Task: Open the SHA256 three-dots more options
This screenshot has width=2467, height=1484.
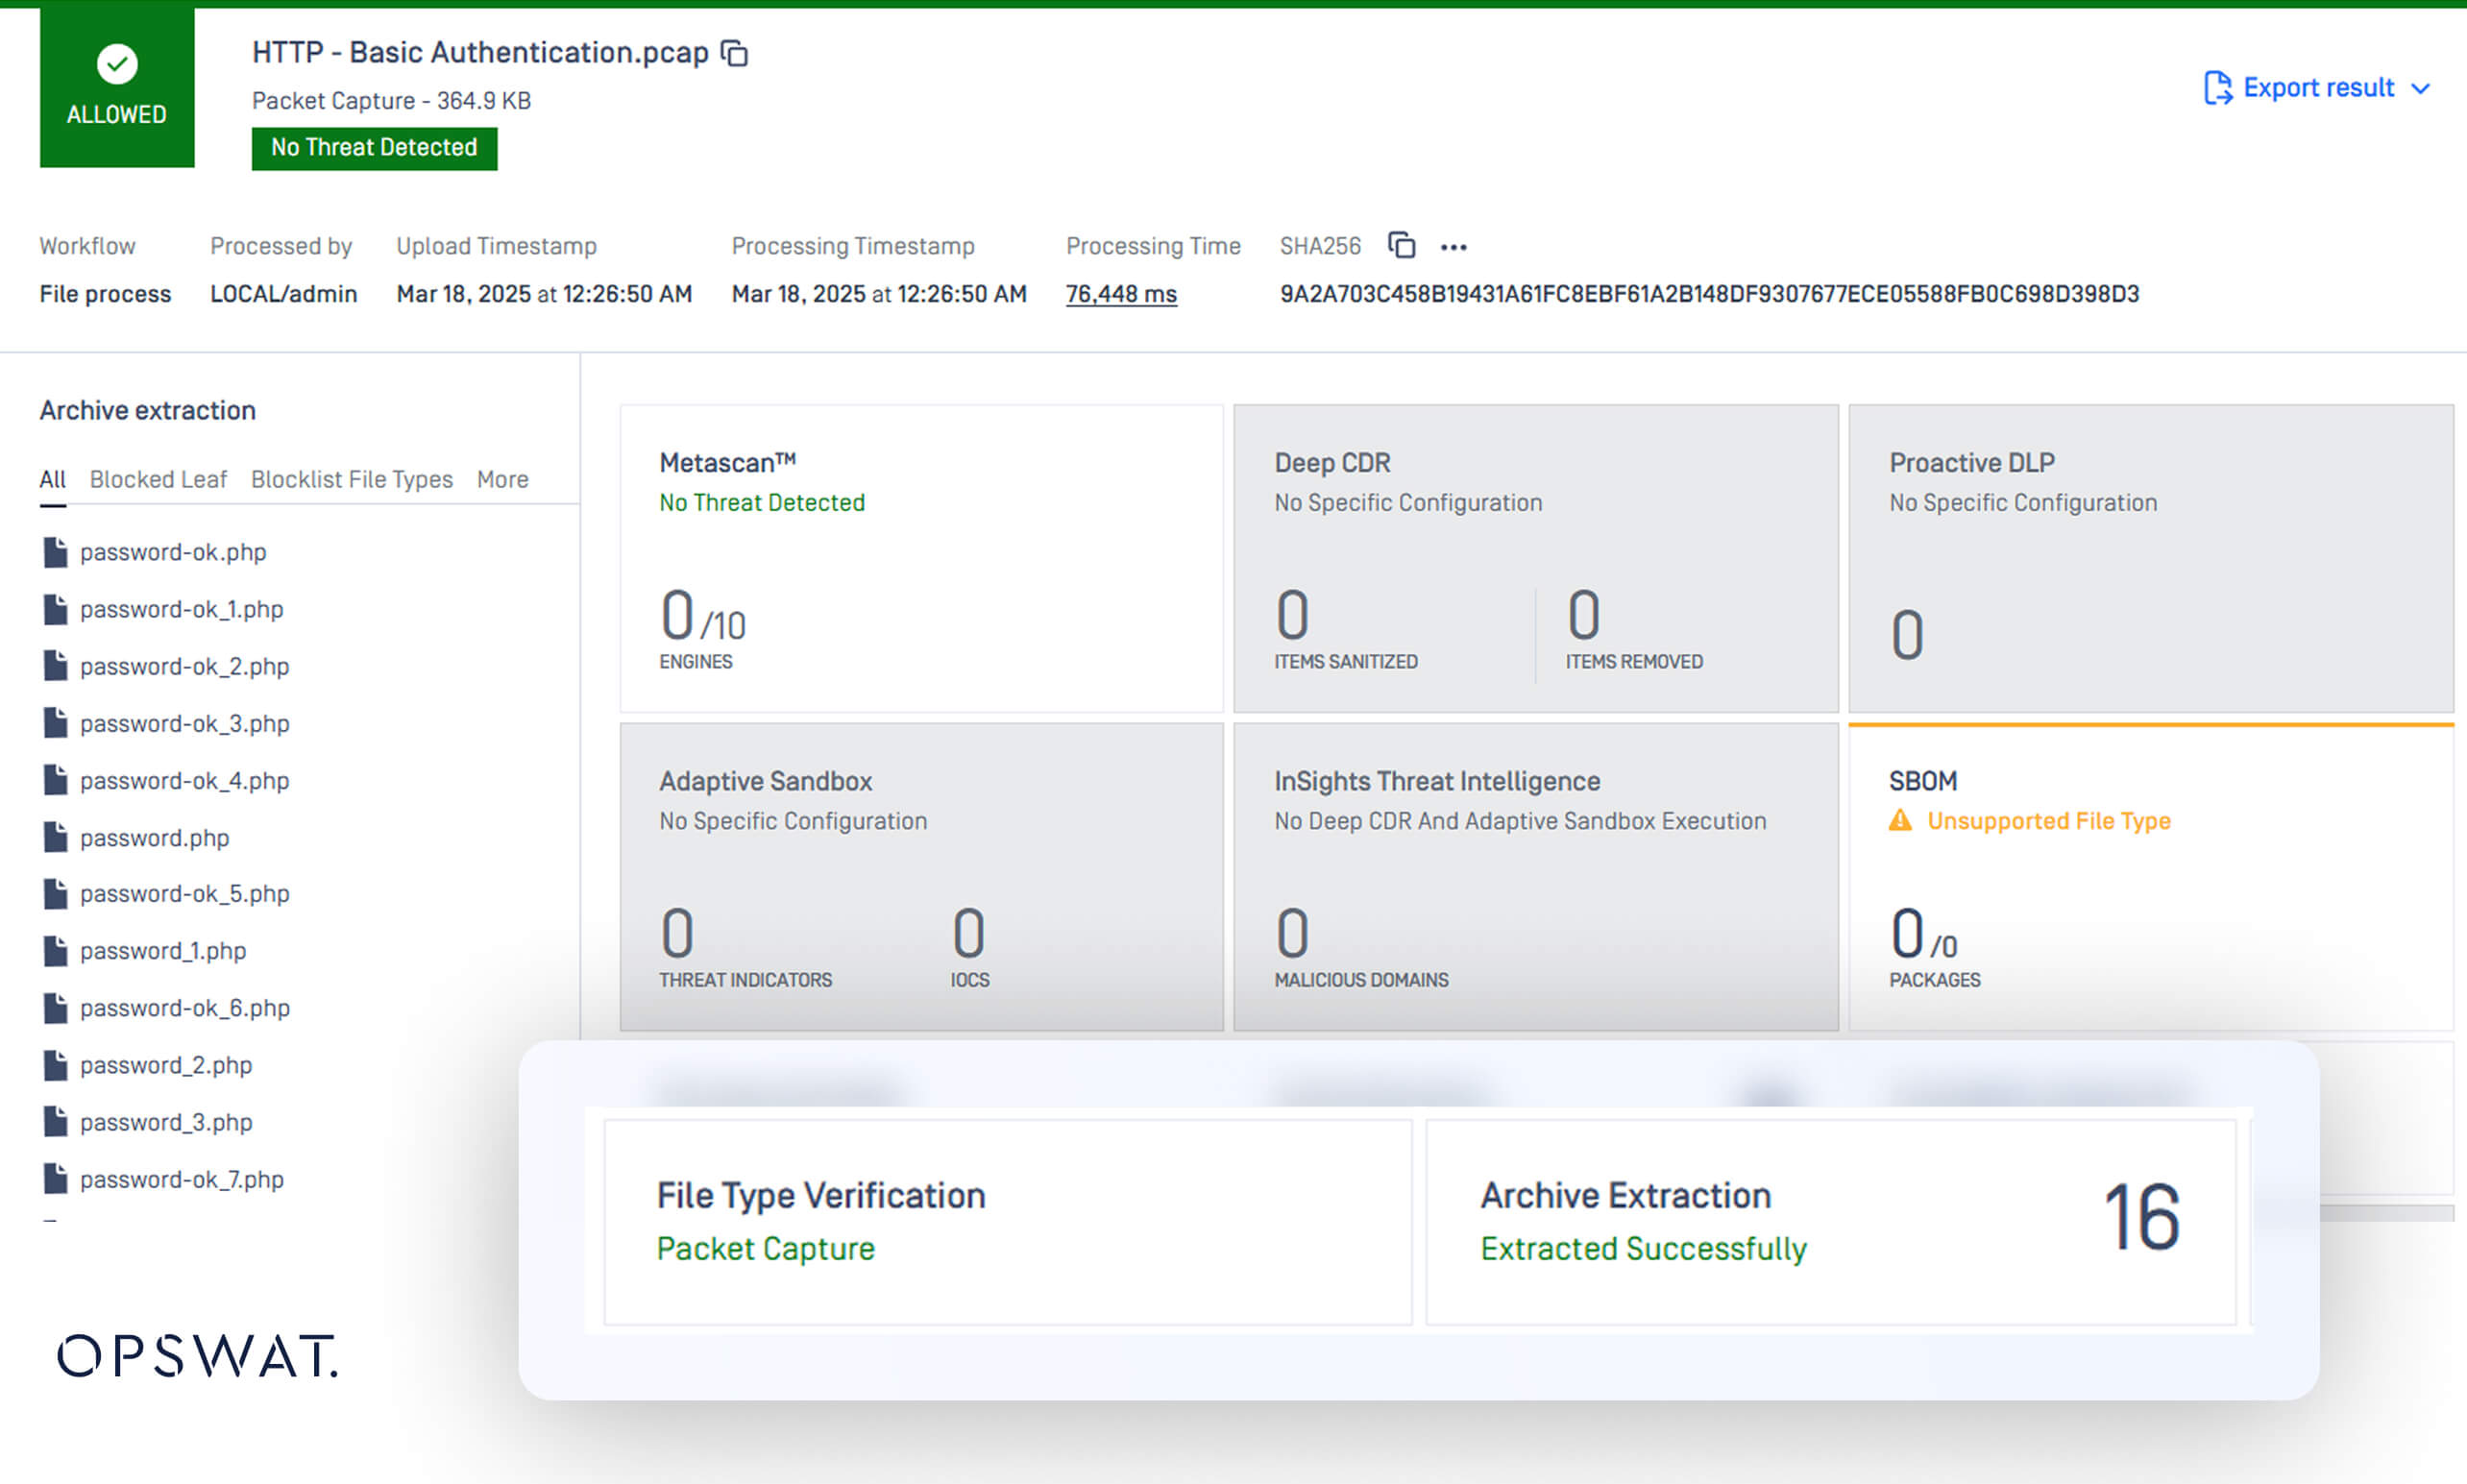Action: click(1453, 247)
